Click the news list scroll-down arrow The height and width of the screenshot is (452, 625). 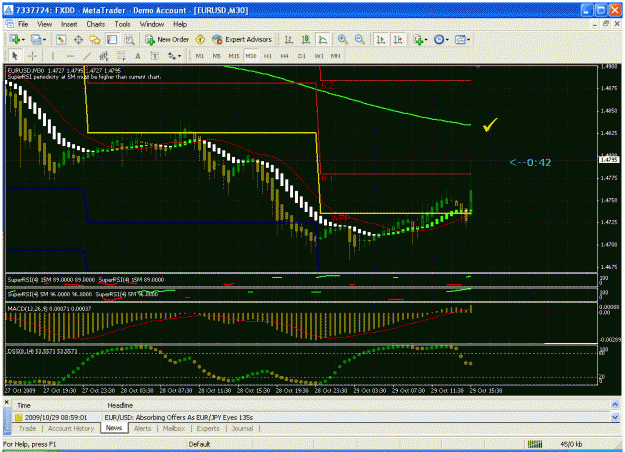coord(615,417)
